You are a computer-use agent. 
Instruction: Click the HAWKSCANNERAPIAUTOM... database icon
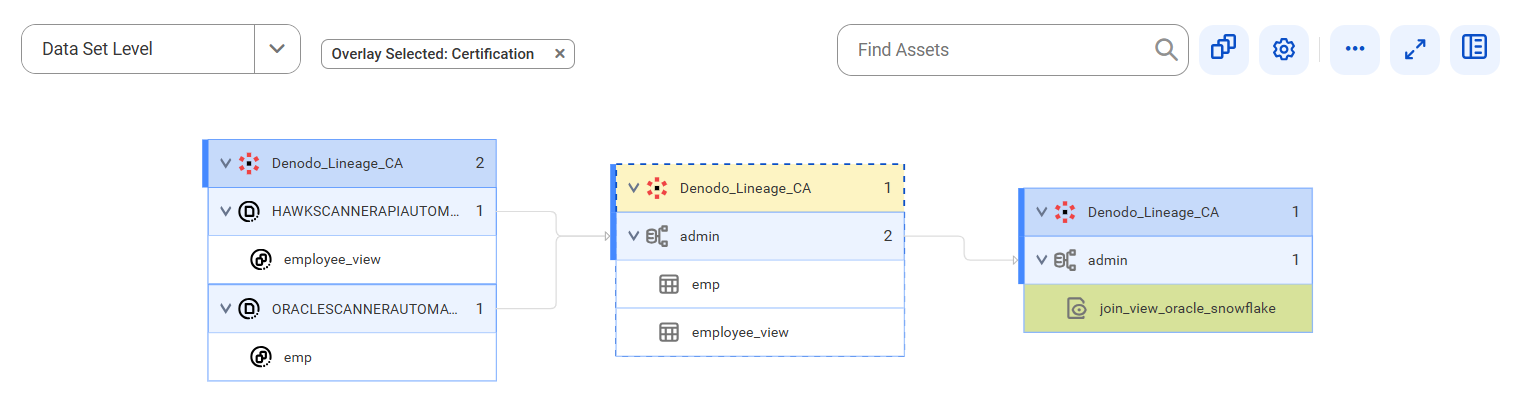(249, 211)
